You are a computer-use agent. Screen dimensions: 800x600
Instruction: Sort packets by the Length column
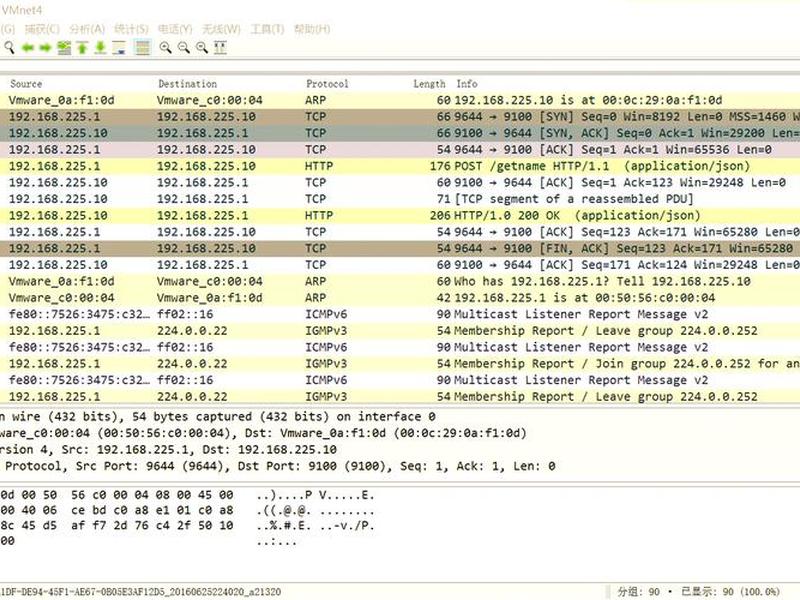coord(429,84)
